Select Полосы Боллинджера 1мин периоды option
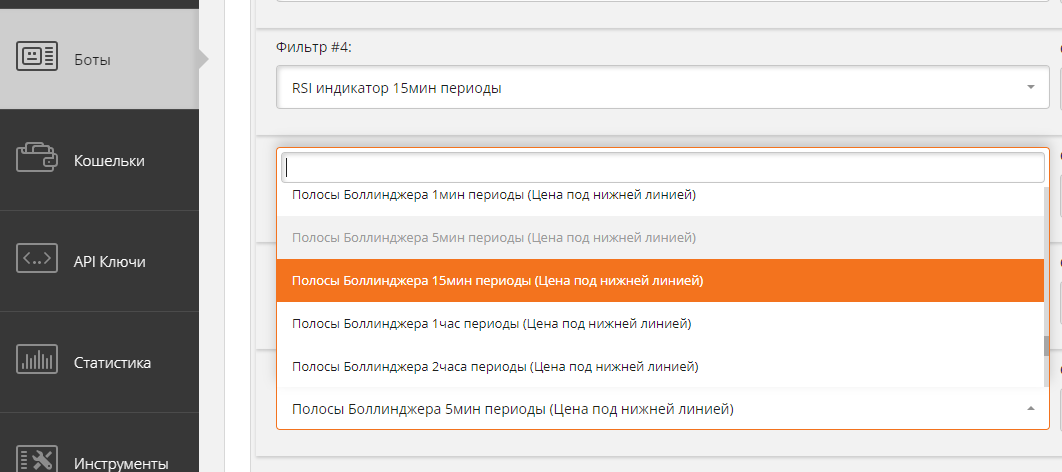The width and height of the screenshot is (1062, 472). pos(493,196)
